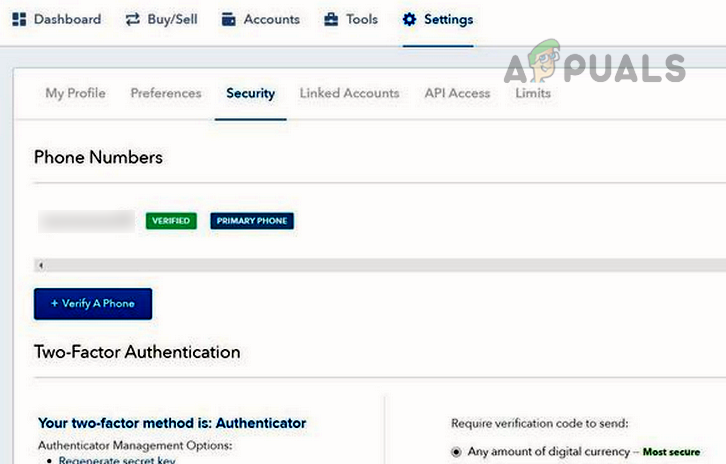Open the My Profile tab
The width and height of the screenshot is (726, 464).
[76, 93]
